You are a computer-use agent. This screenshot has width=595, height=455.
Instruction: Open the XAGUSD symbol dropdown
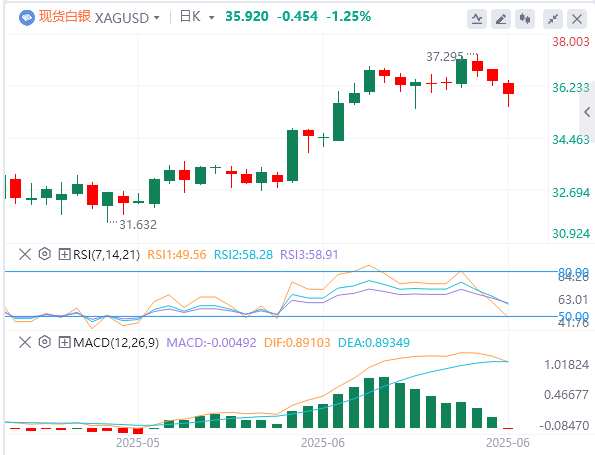pos(127,18)
